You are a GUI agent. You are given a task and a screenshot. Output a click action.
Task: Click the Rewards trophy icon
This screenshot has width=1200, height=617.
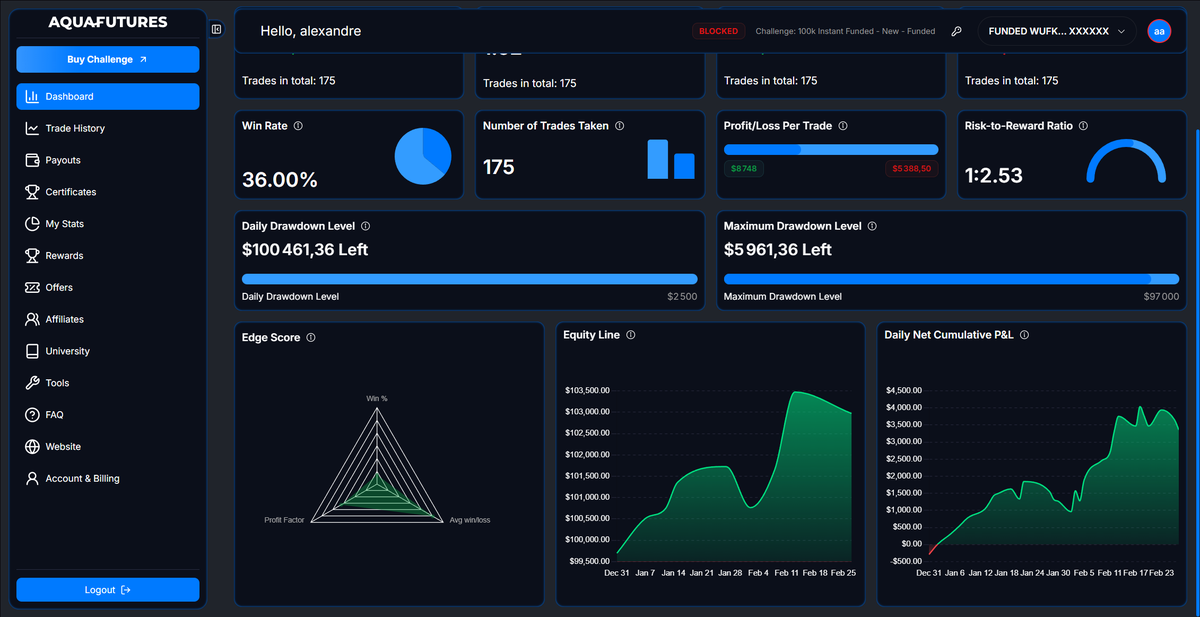pyautogui.click(x=32, y=256)
